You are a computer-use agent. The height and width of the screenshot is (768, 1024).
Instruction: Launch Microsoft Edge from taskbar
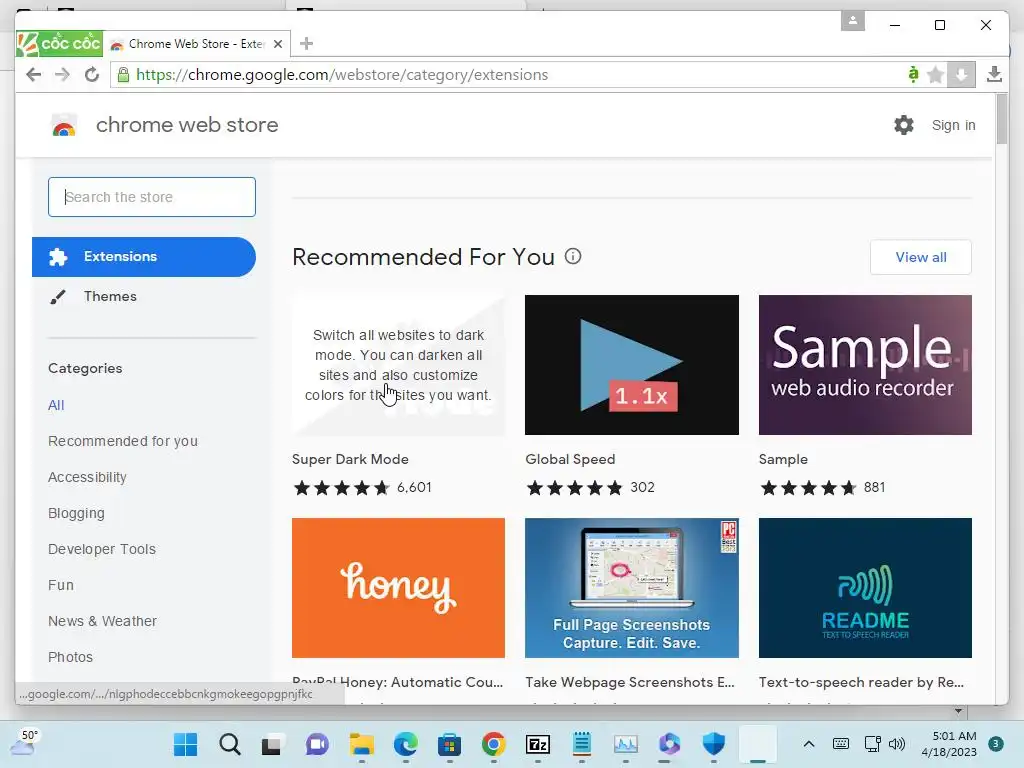[x=406, y=744]
